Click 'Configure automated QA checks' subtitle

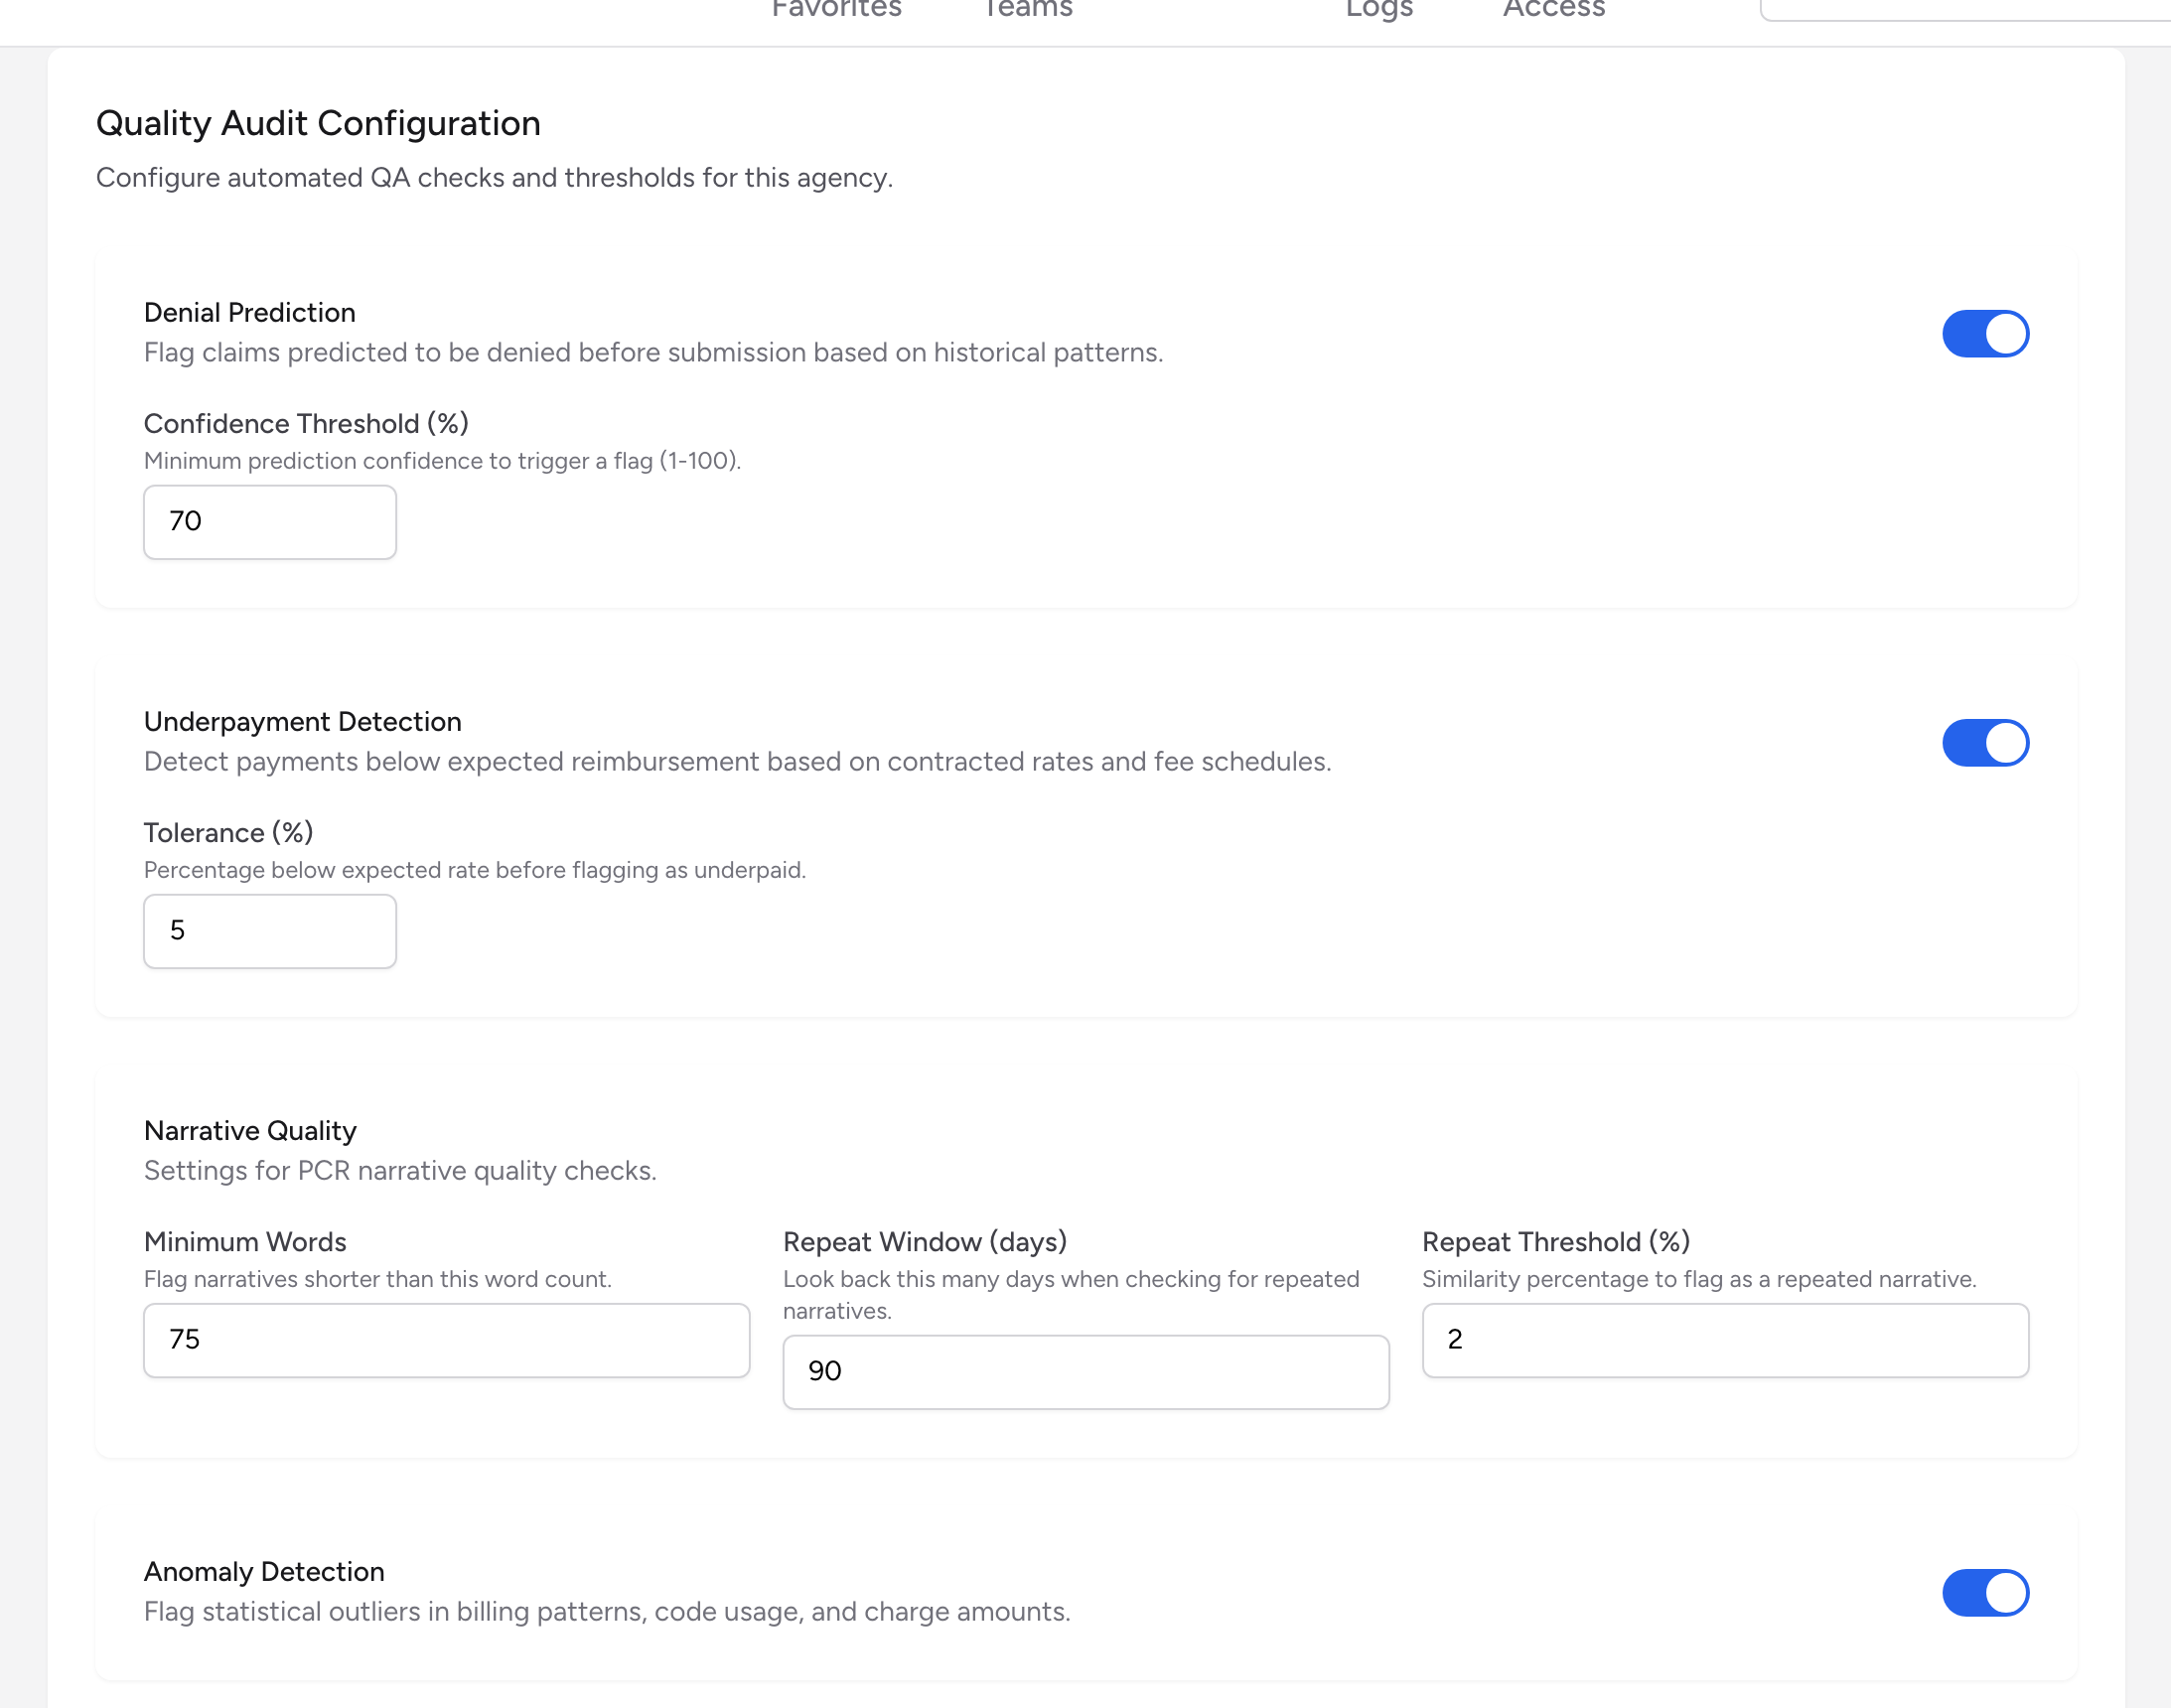494,177
